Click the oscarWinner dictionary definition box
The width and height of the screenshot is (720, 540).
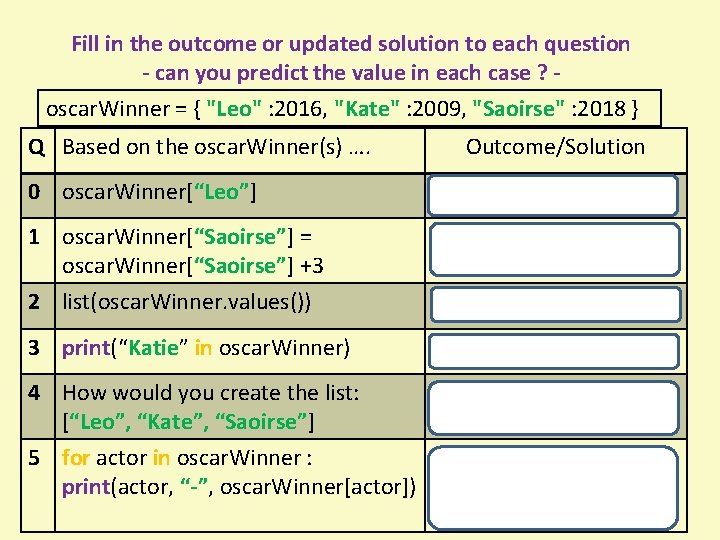[349, 108]
